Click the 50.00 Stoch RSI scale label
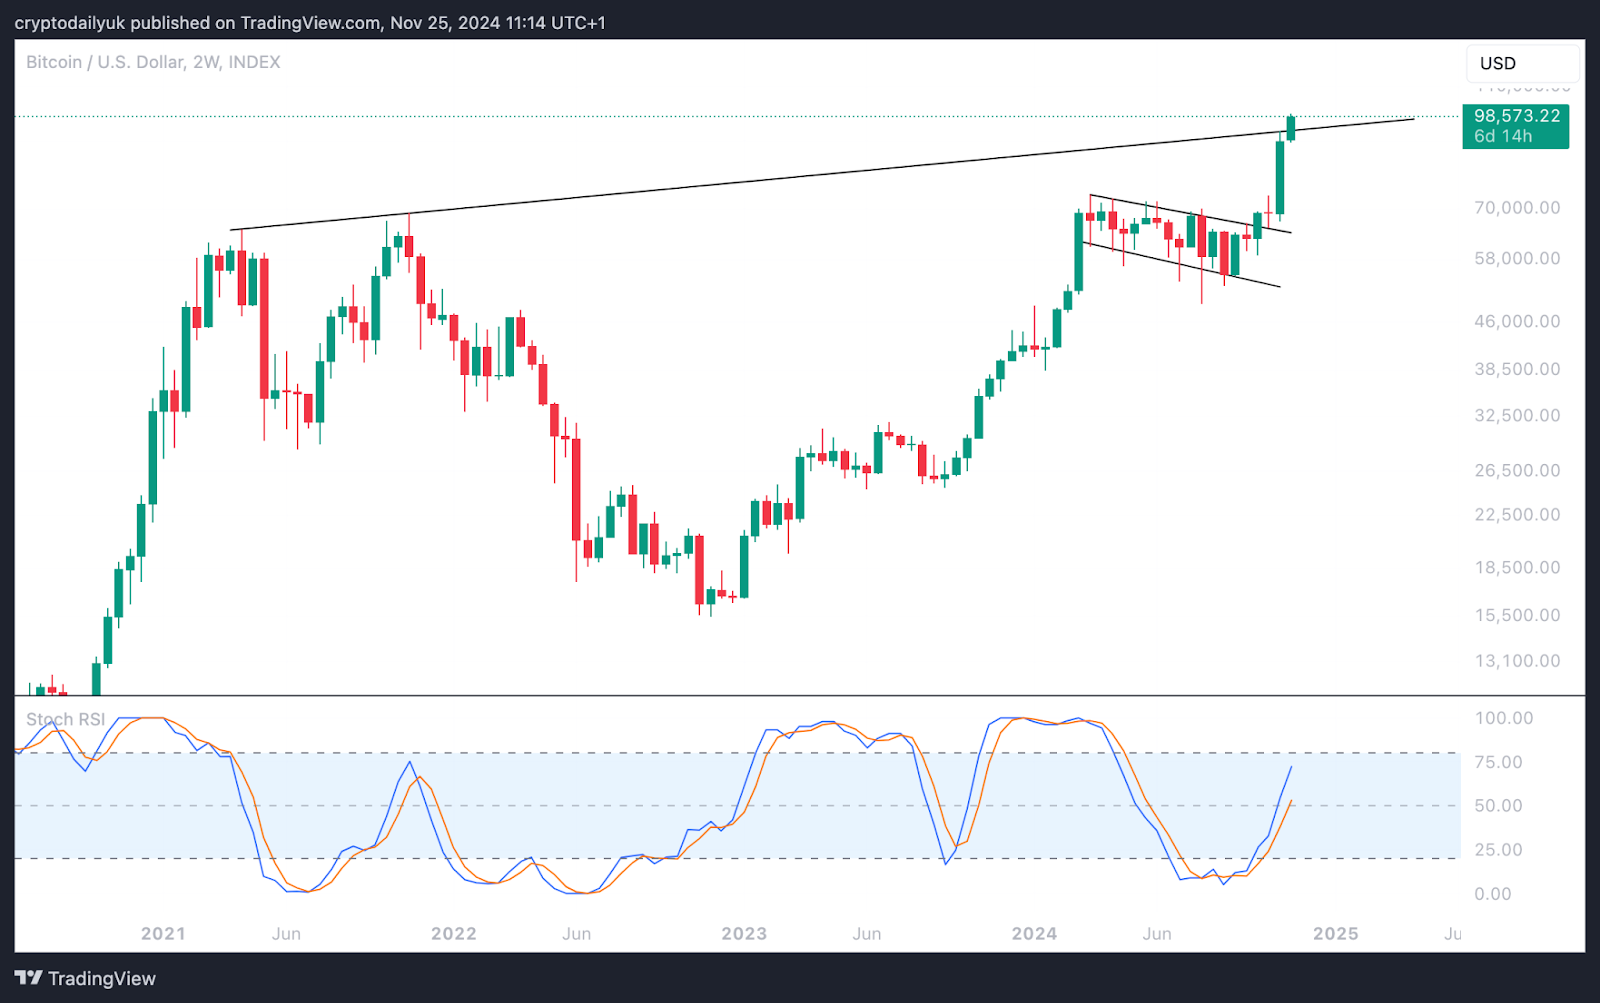This screenshot has height=1003, width=1600. click(x=1498, y=805)
